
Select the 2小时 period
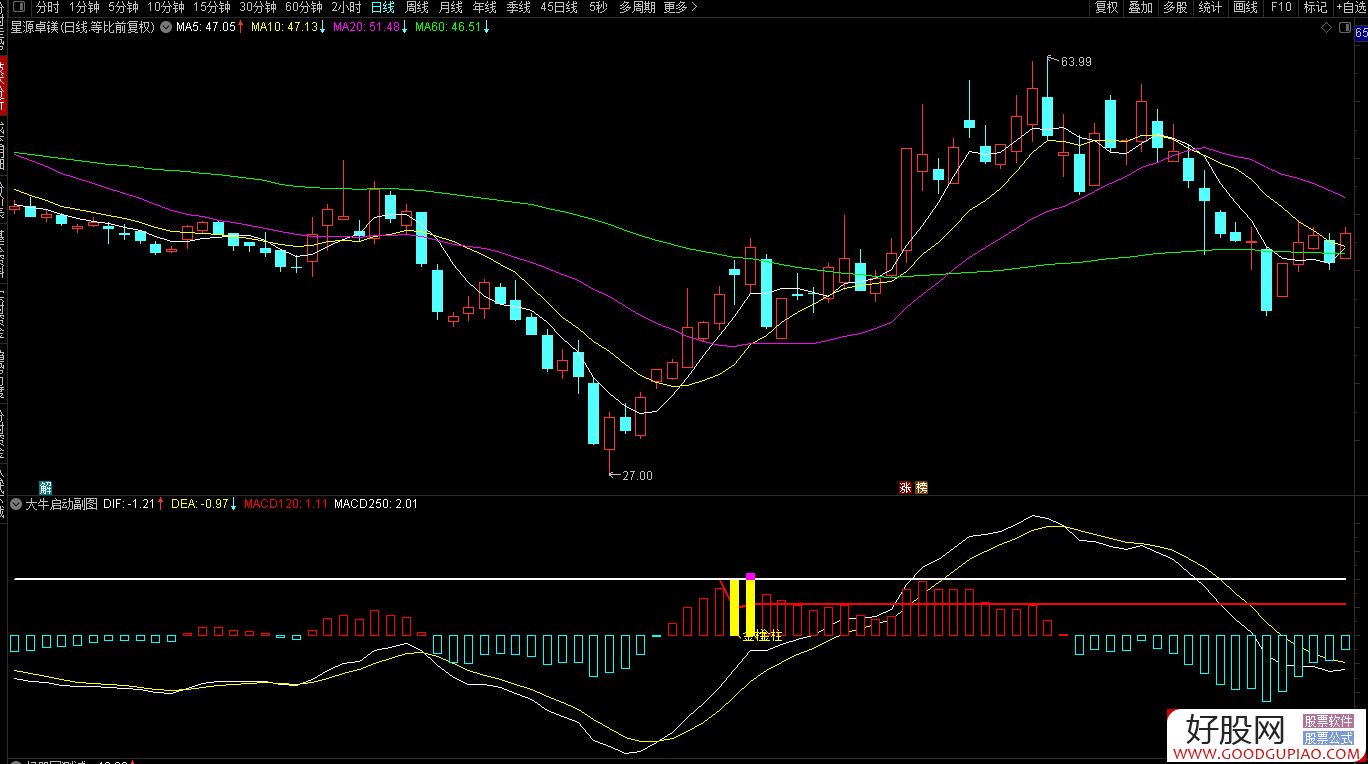346,7
